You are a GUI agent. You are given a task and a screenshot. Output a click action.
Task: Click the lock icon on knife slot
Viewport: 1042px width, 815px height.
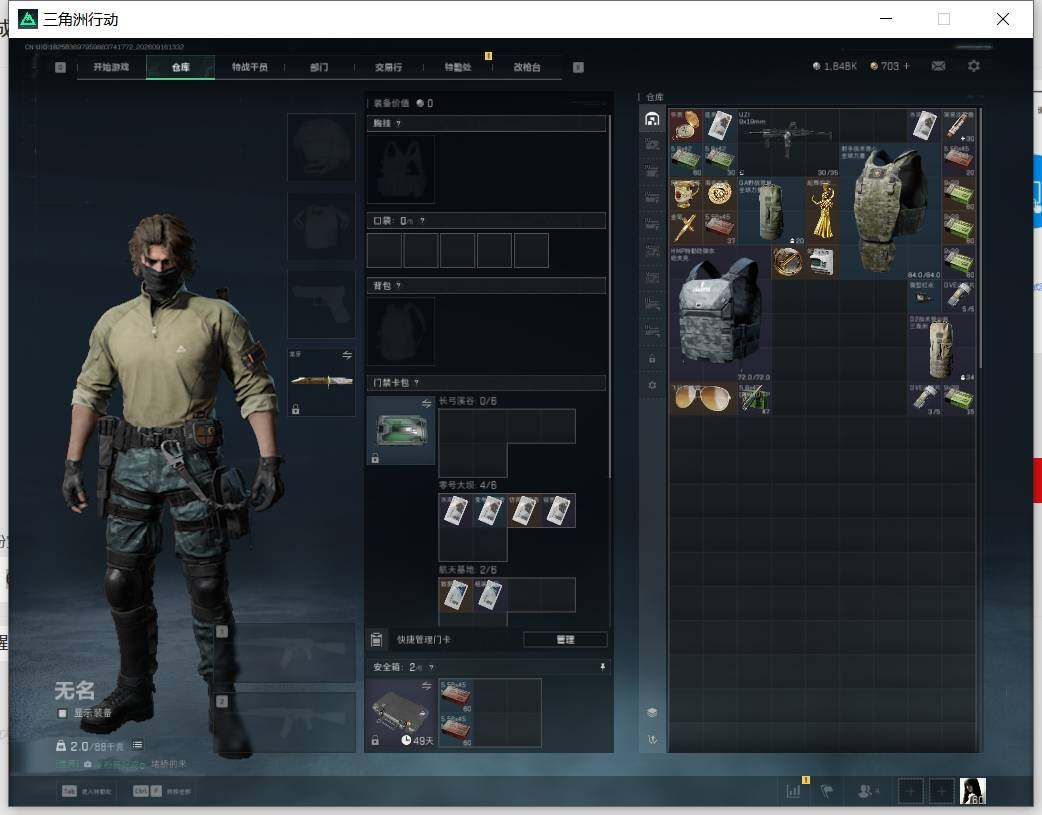[x=295, y=409]
